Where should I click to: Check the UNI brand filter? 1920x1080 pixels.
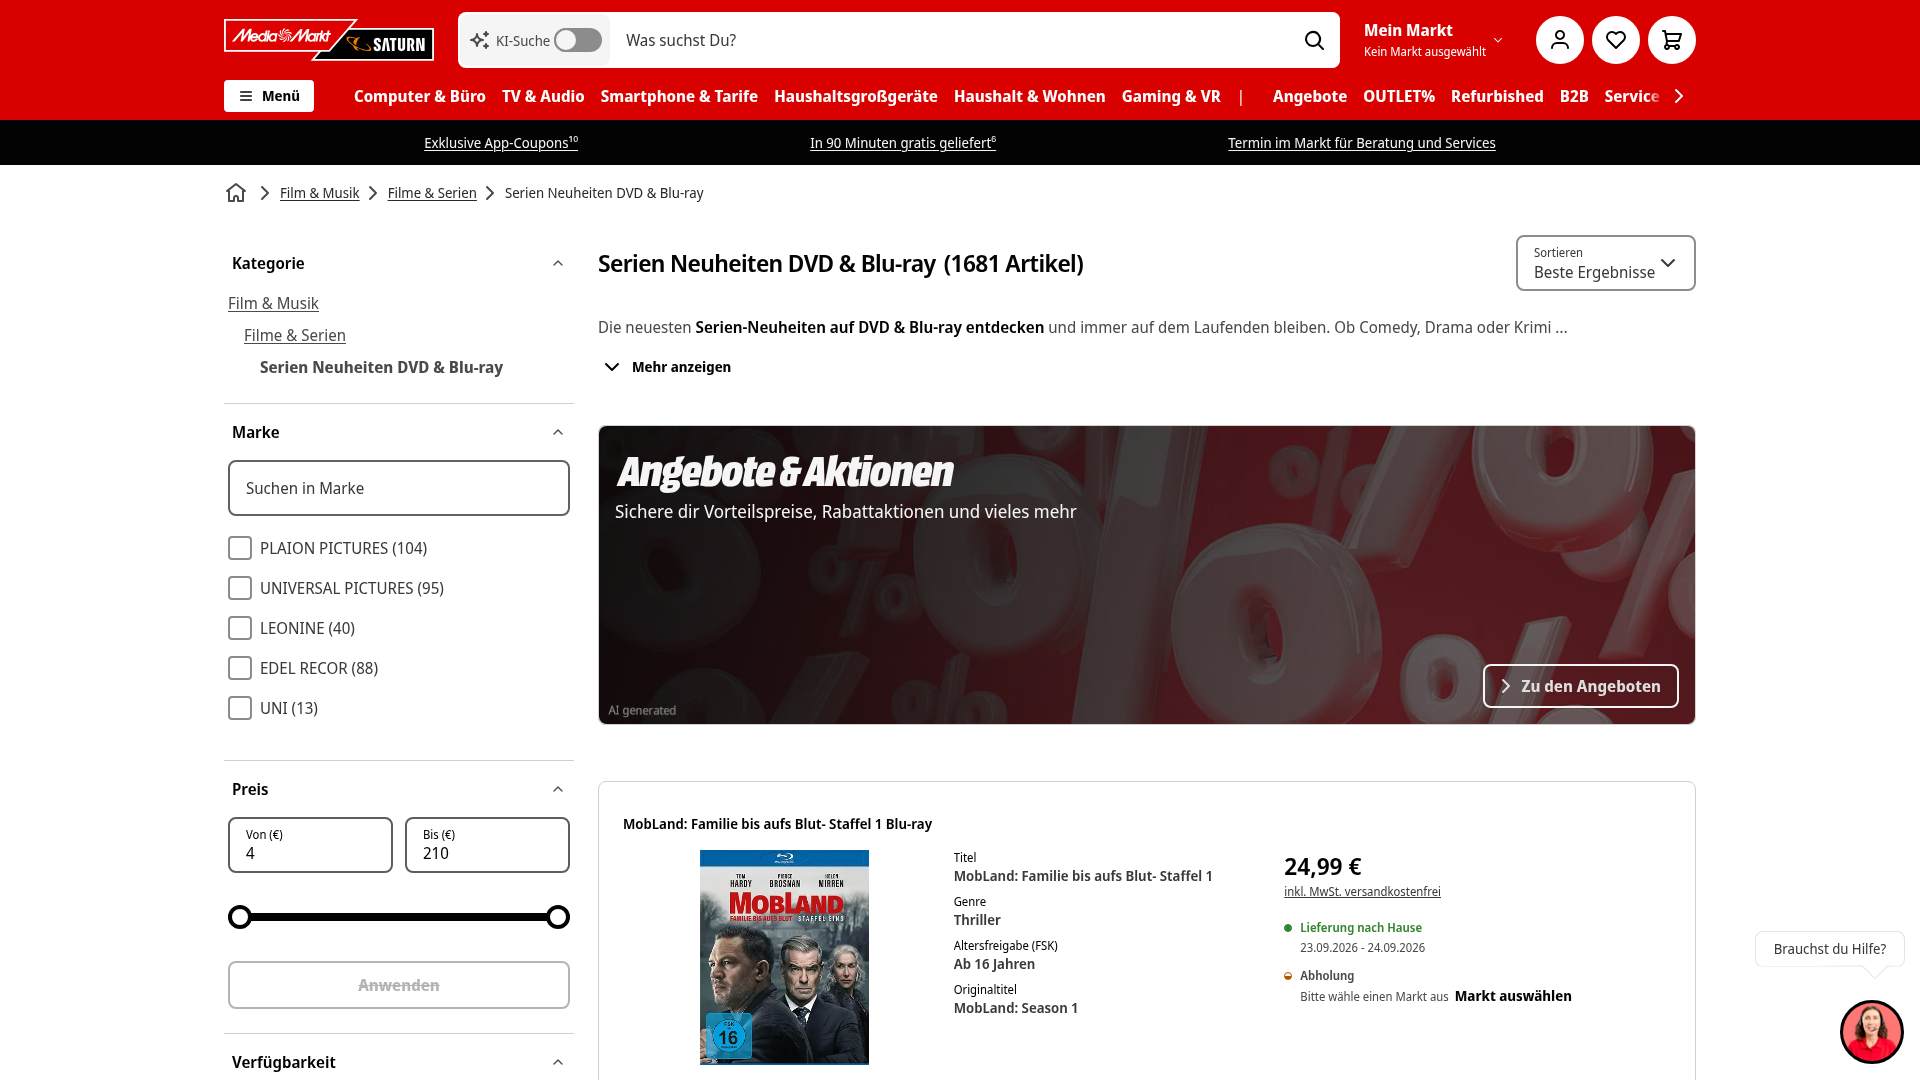[240, 708]
